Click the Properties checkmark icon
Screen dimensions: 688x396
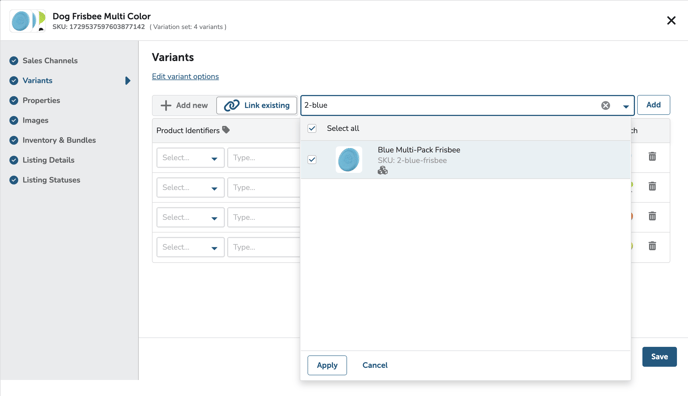tap(14, 100)
